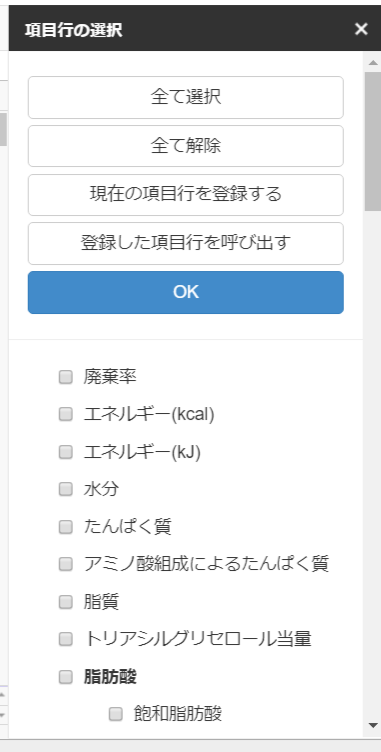Click the 全て解除 button
The image size is (381, 752).
coord(186,146)
